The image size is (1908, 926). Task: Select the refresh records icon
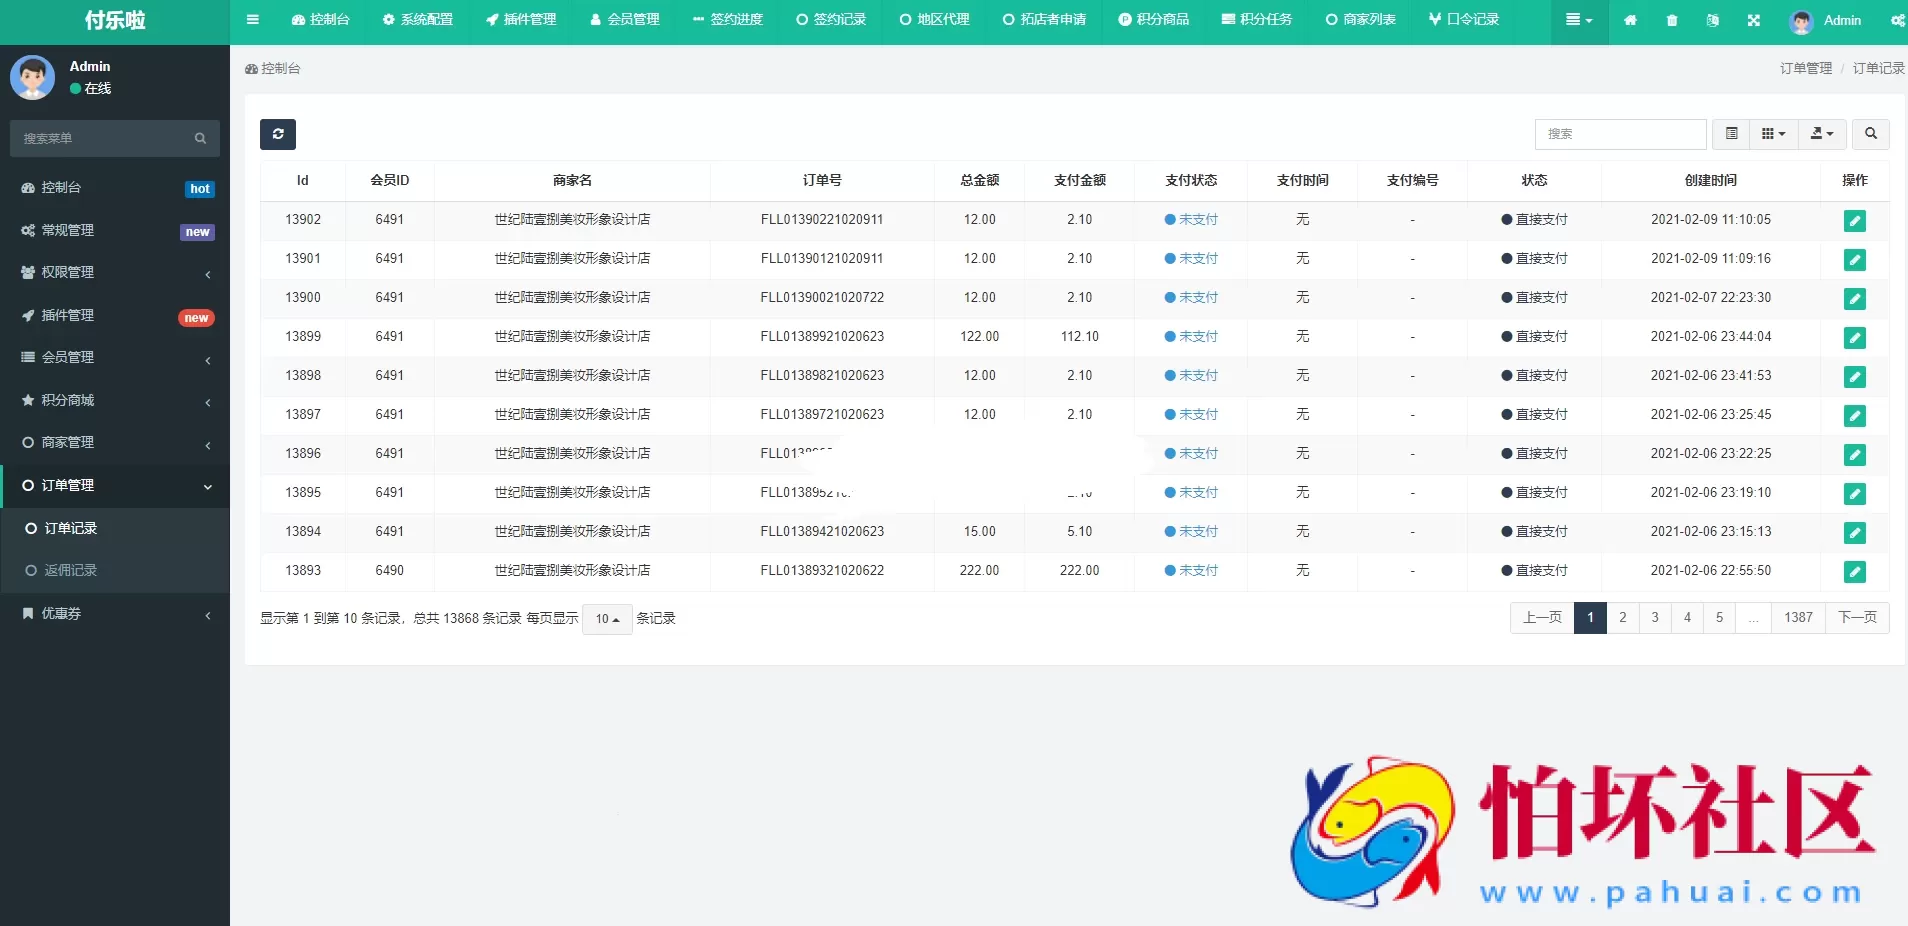[278, 134]
